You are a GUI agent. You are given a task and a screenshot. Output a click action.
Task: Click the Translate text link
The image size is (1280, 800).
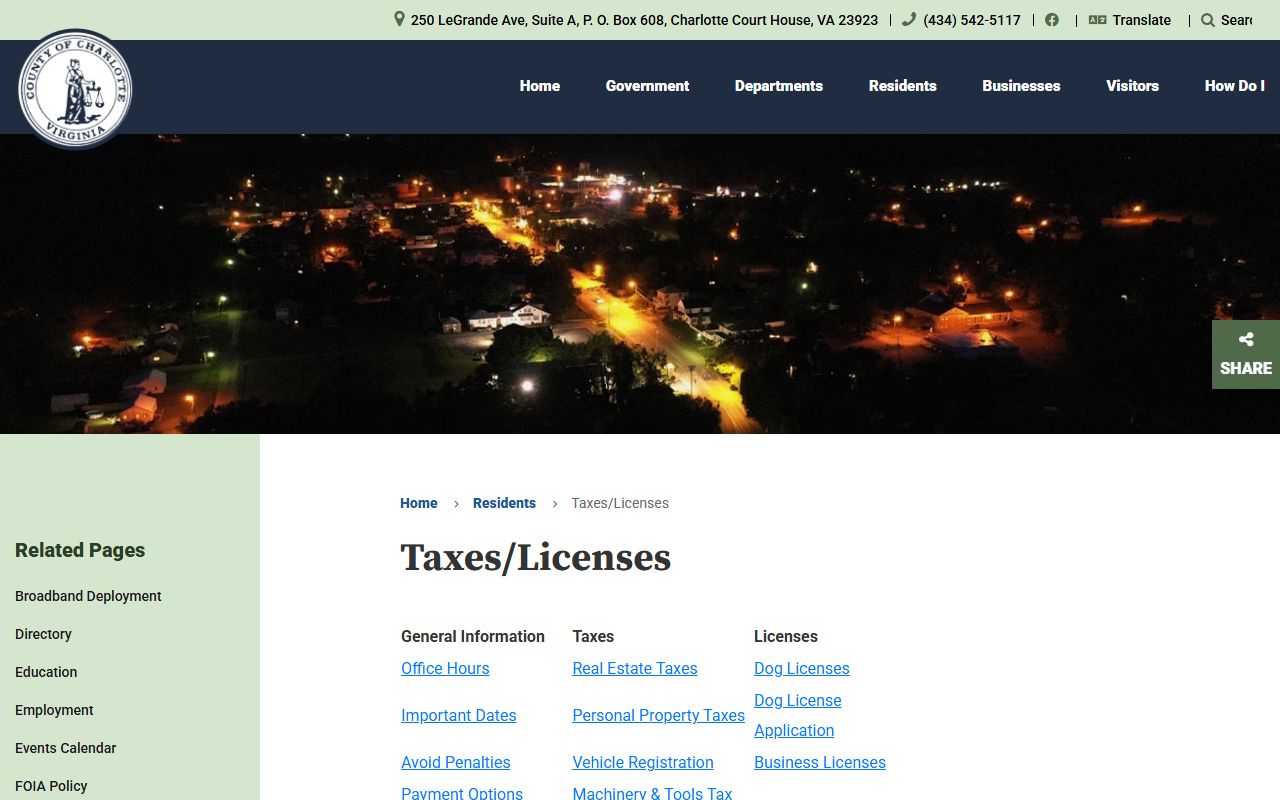click(x=1142, y=20)
